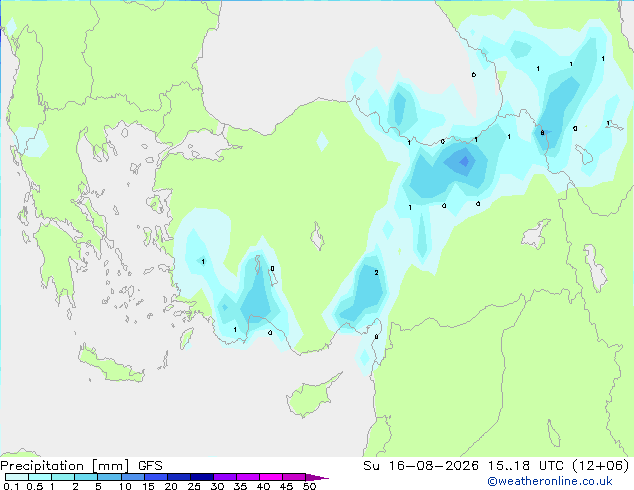The image size is (634, 490).
Task: Select the 30–35 mm legend swatch
Action: coord(224,477)
